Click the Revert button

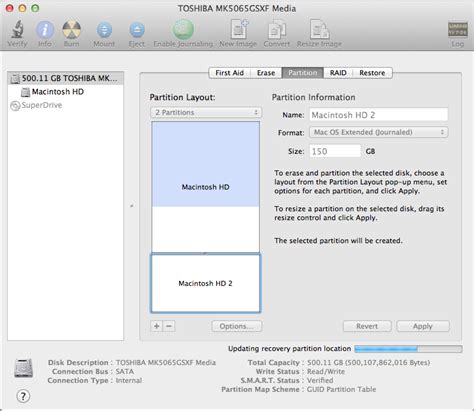367,326
